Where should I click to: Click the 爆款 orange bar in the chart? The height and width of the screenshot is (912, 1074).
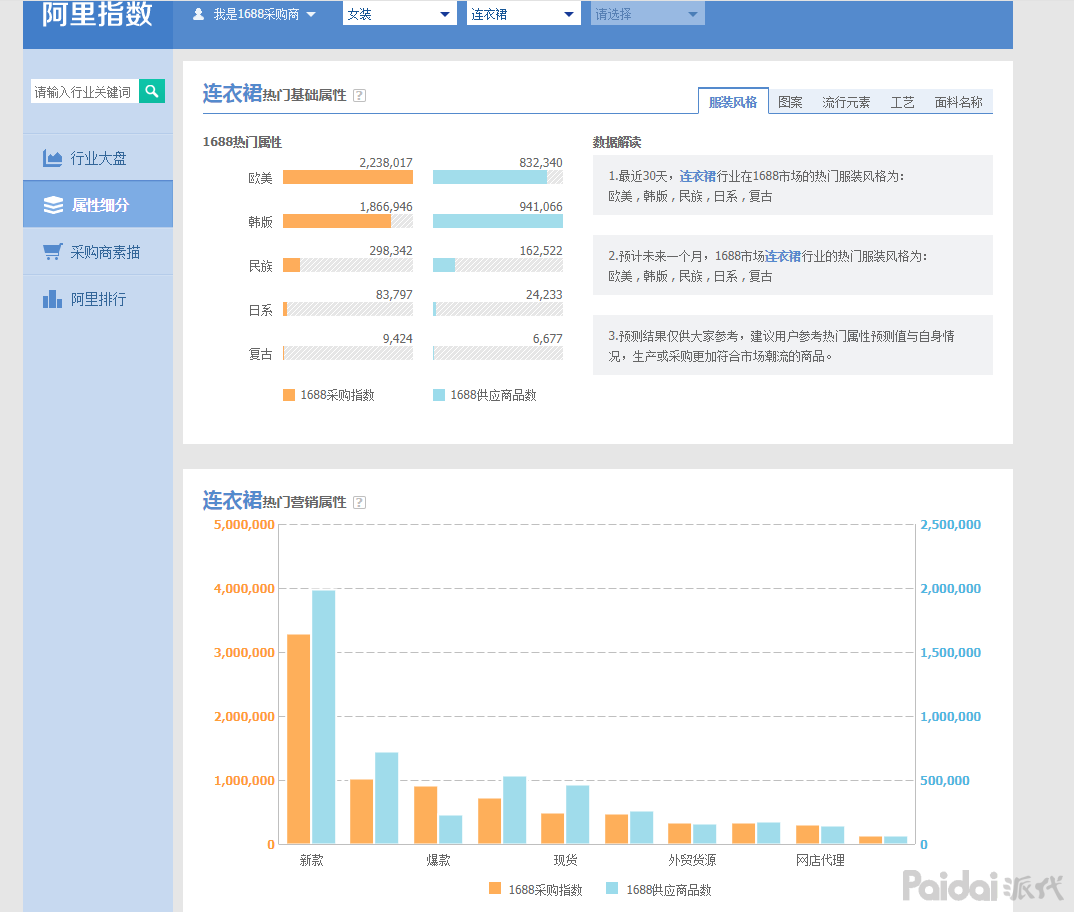(425, 815)
